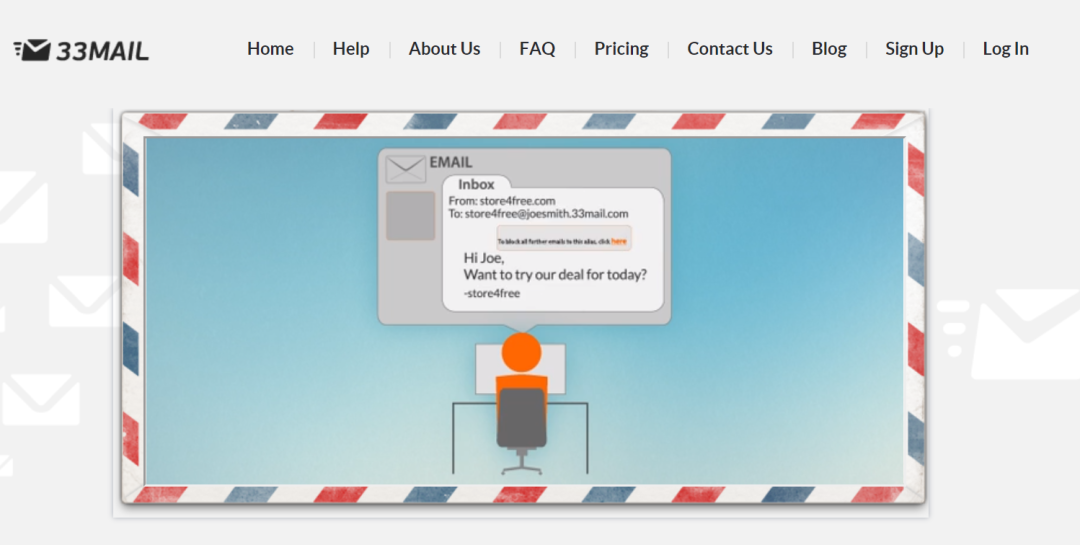
Task: Click the orange "here" block-alias link
Action: click(619, 241)
